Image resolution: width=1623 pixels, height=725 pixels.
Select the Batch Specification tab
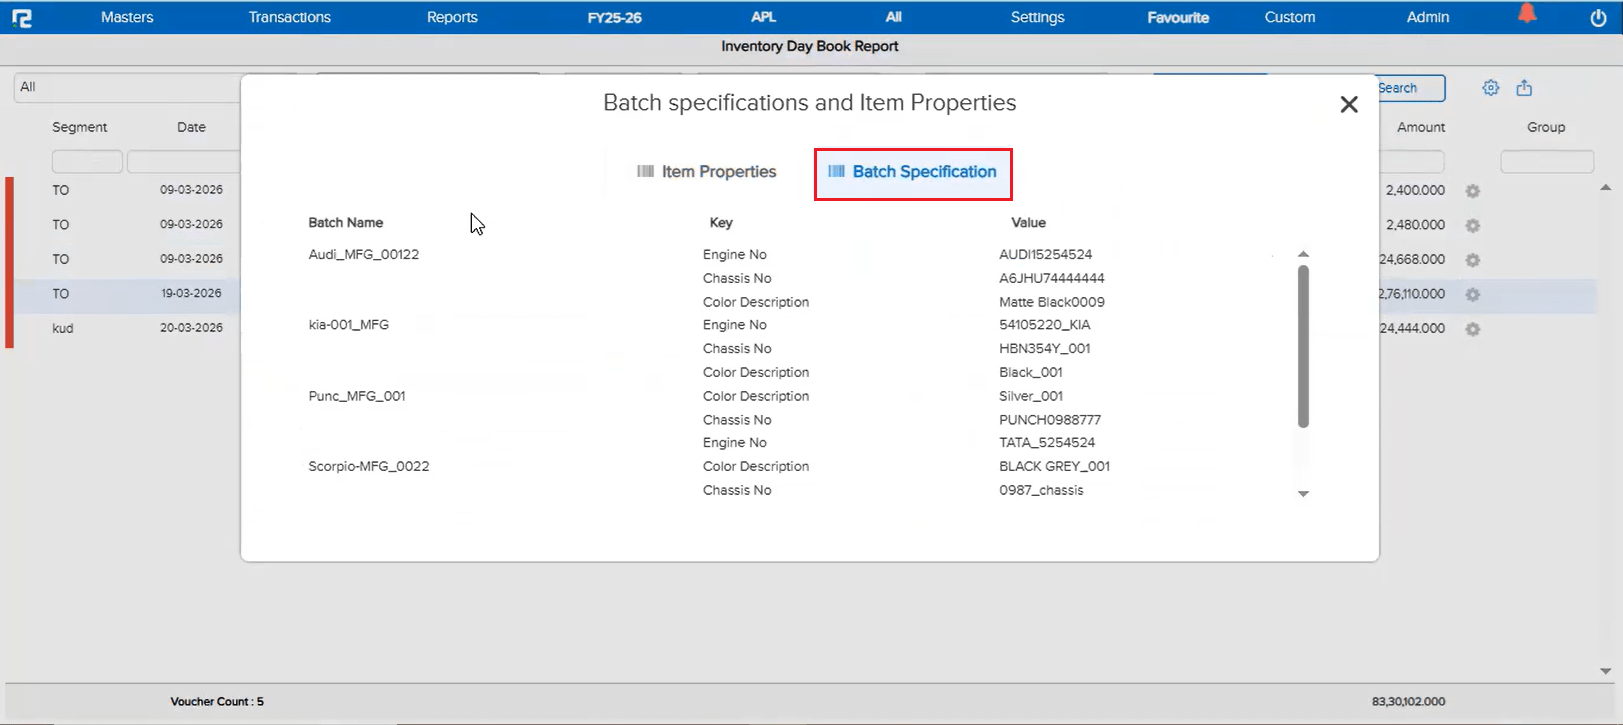point(912,172)
